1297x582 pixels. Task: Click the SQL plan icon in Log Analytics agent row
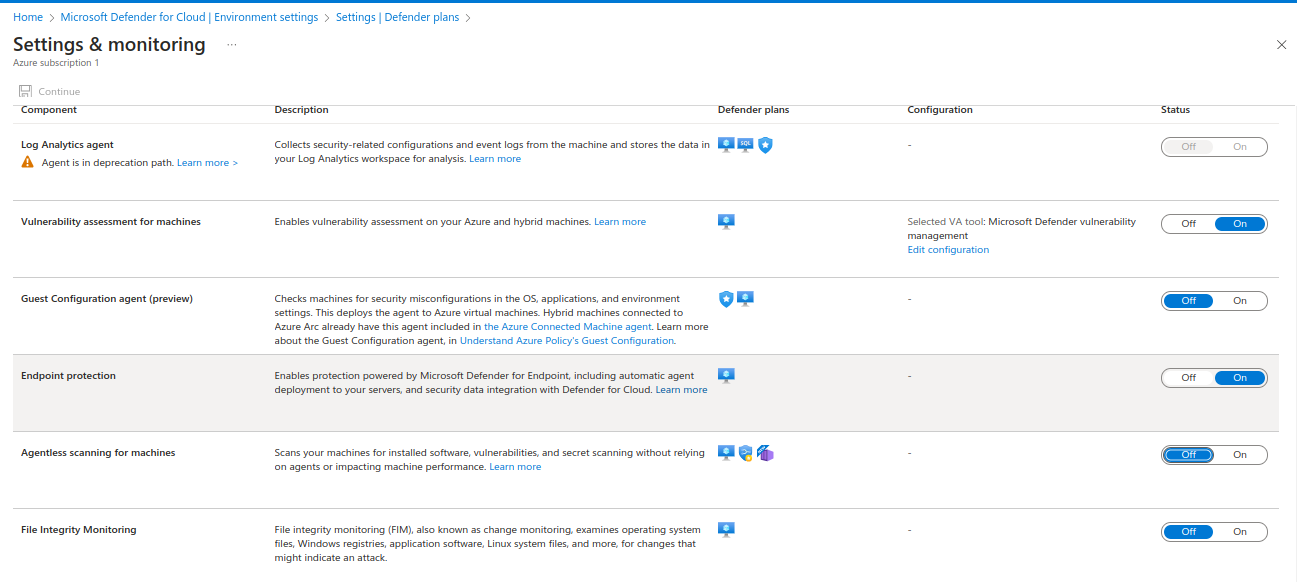(x=745, y=145)
